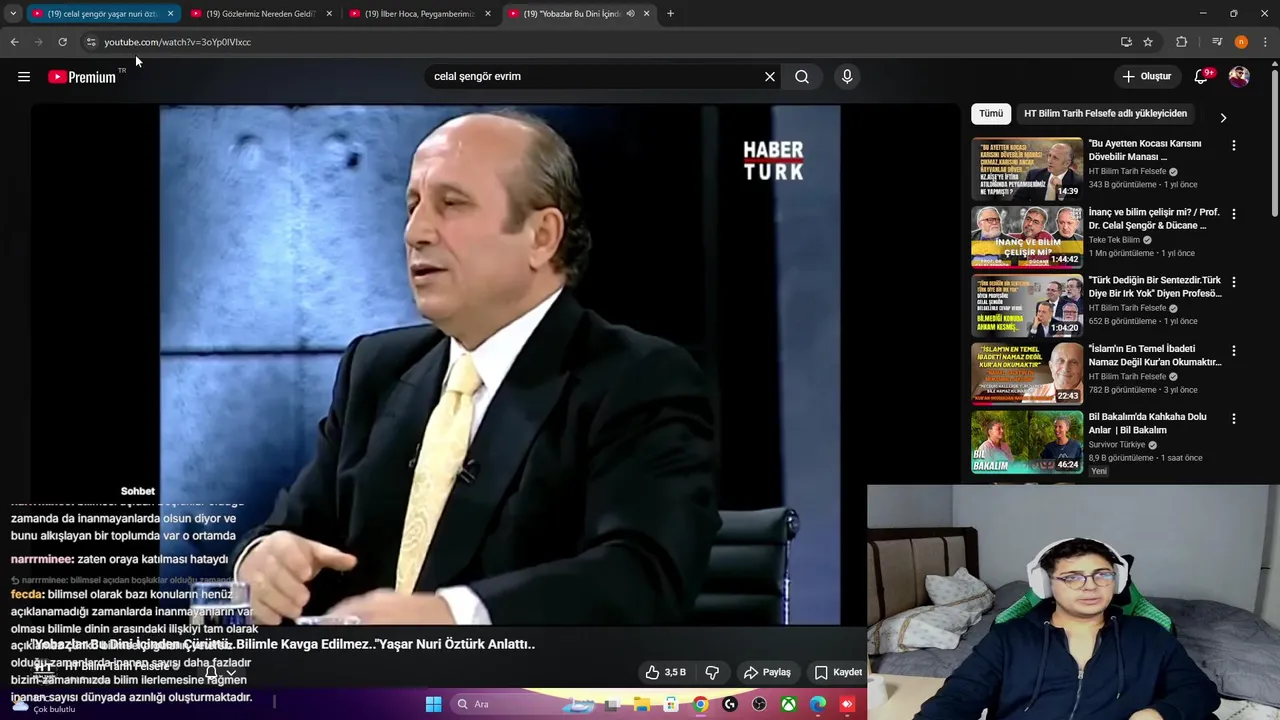Click the address bar URL
The height and width of the screenshot is (720, 1280).
coord(178,42)
